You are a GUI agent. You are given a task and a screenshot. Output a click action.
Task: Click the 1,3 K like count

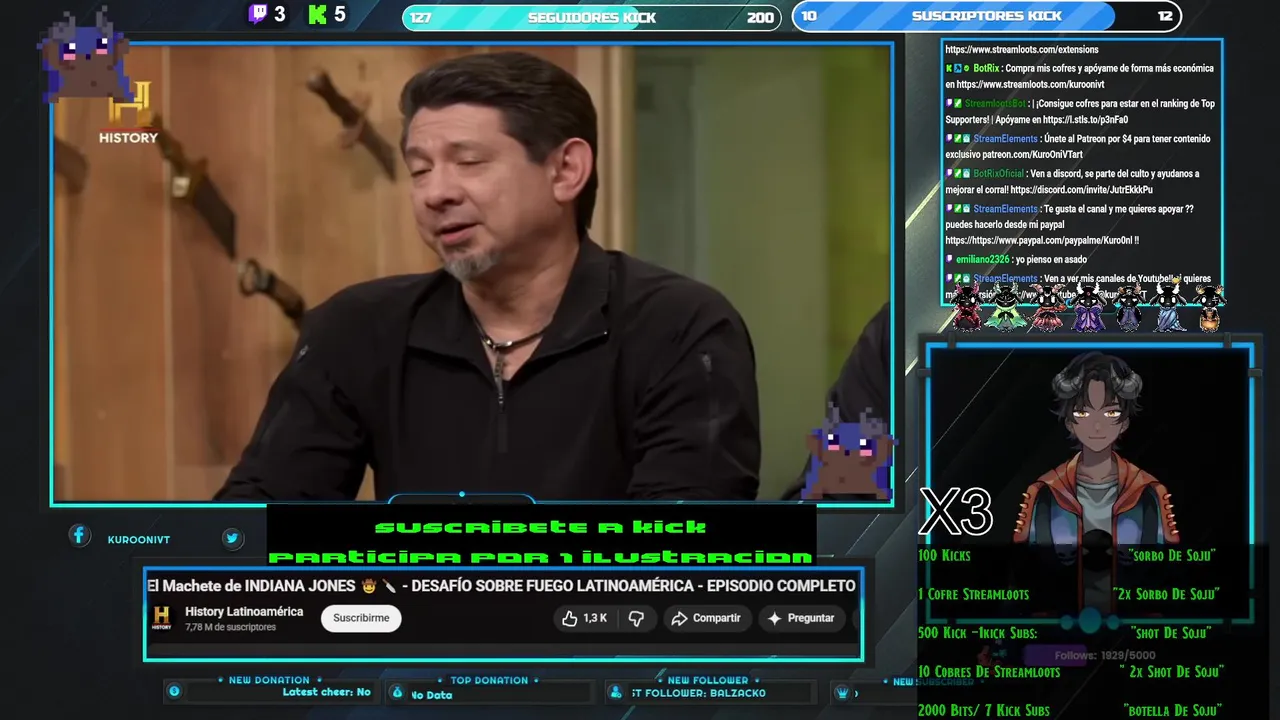click(595, 619)
